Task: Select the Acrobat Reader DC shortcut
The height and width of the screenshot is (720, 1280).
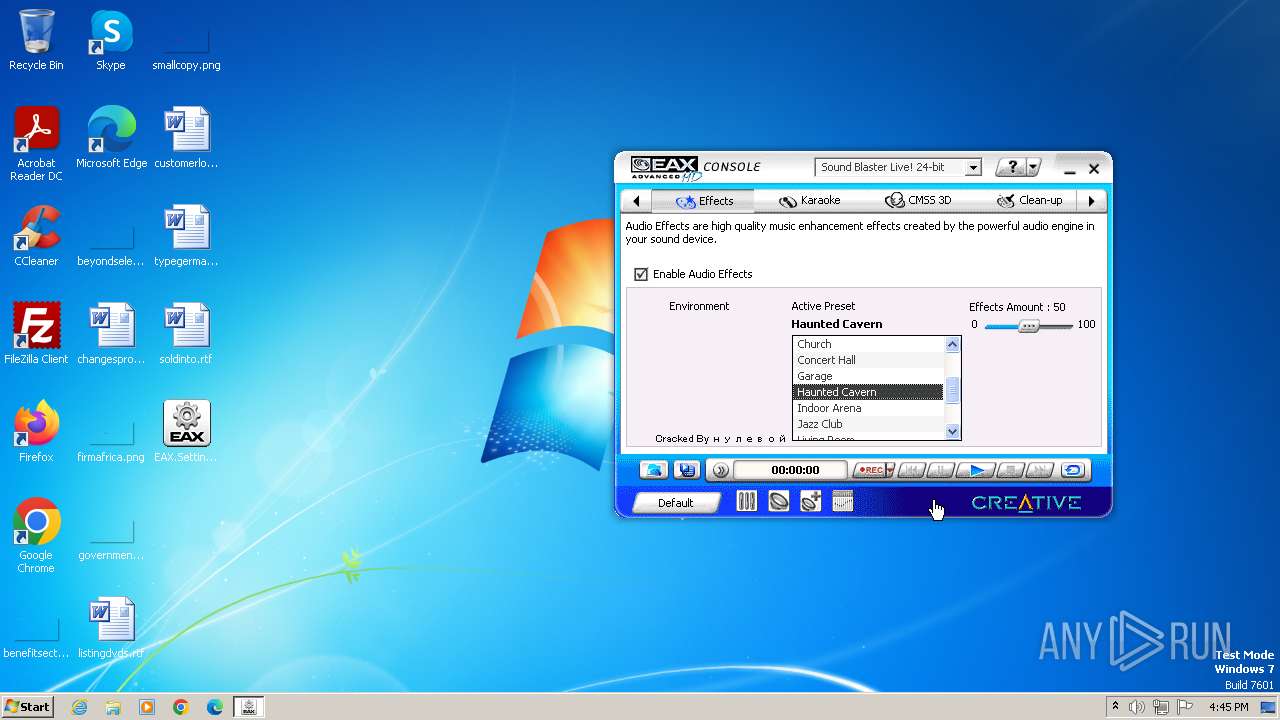Action: (36, 144)
